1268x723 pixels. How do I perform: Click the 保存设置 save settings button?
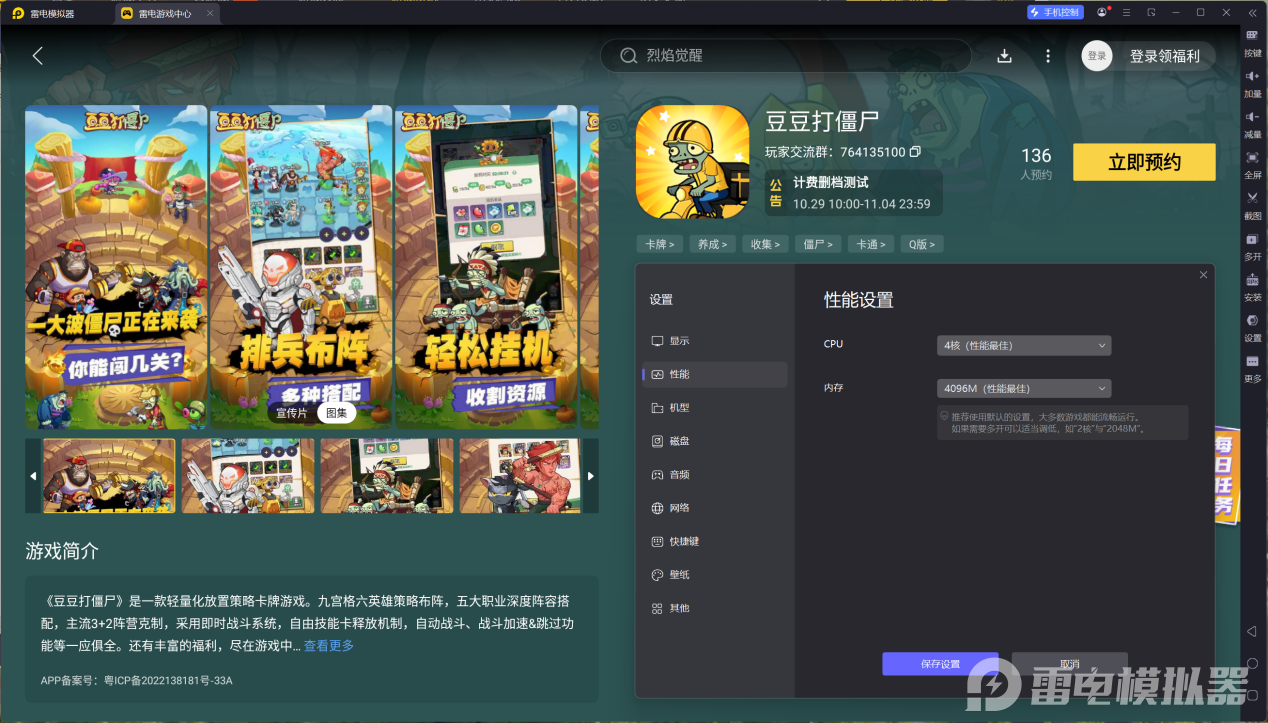pyautogui.click(x=940, y=664)
